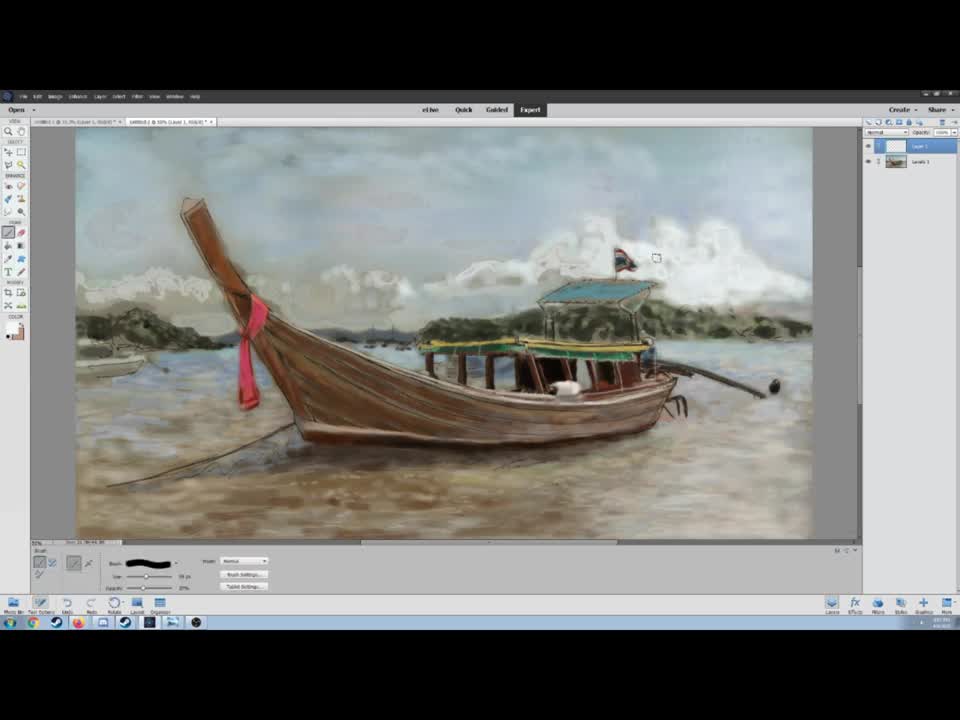Click the Tablet Settings button
The height and width of the screenshot is (720, 960).
click(244, 587)
